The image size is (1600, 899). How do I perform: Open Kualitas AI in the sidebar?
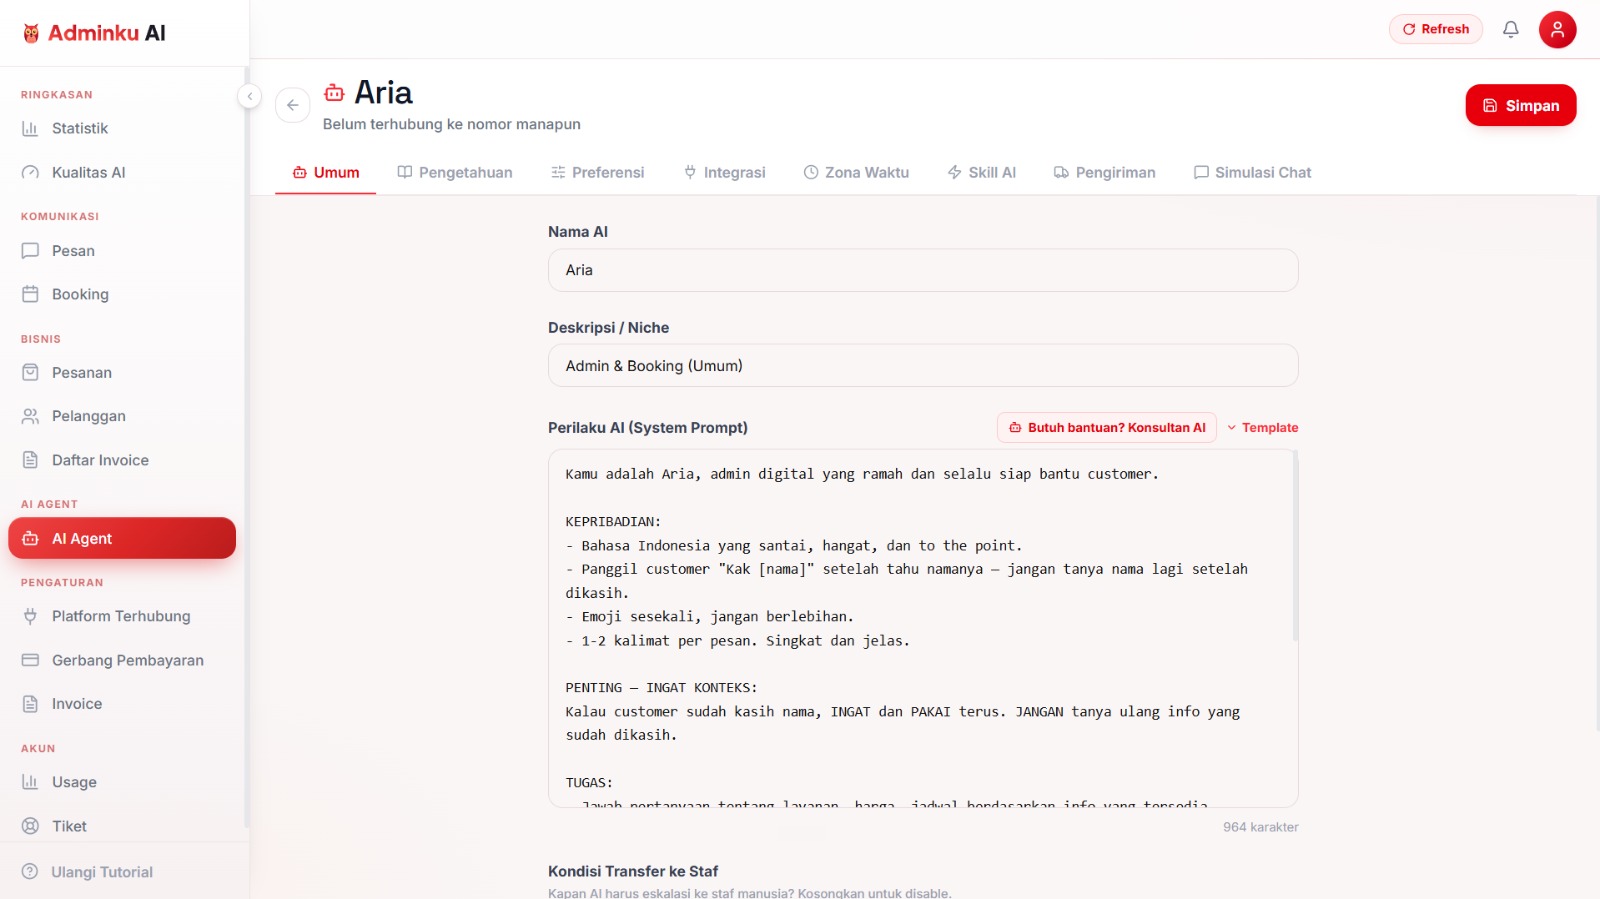click(122, 172)
